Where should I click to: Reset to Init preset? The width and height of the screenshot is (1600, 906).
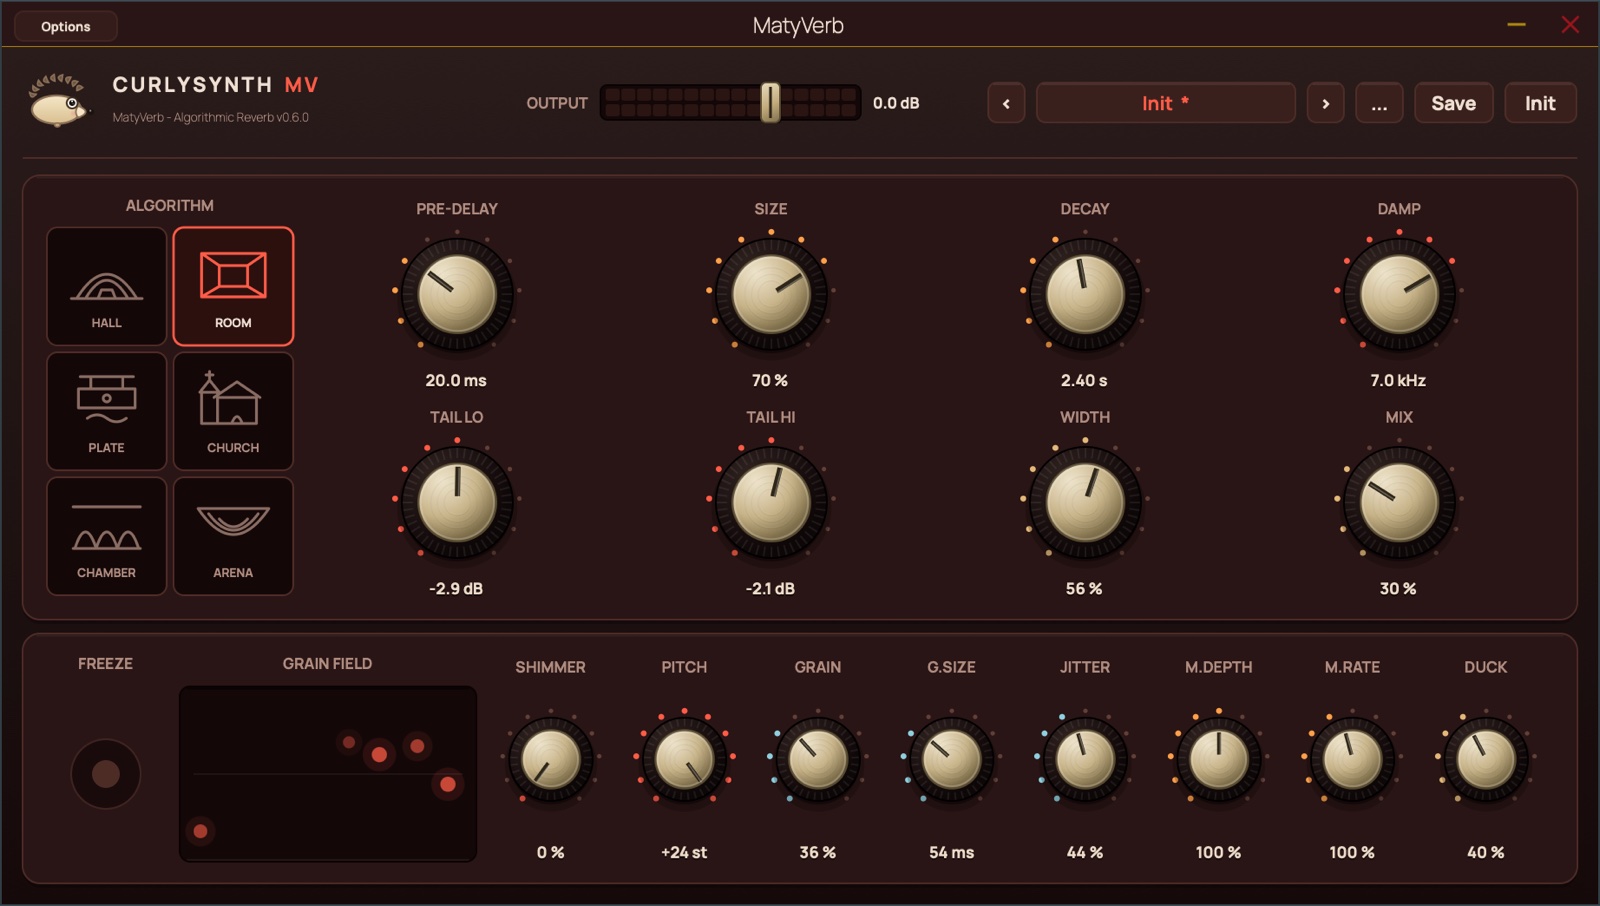coord(1540,103)
